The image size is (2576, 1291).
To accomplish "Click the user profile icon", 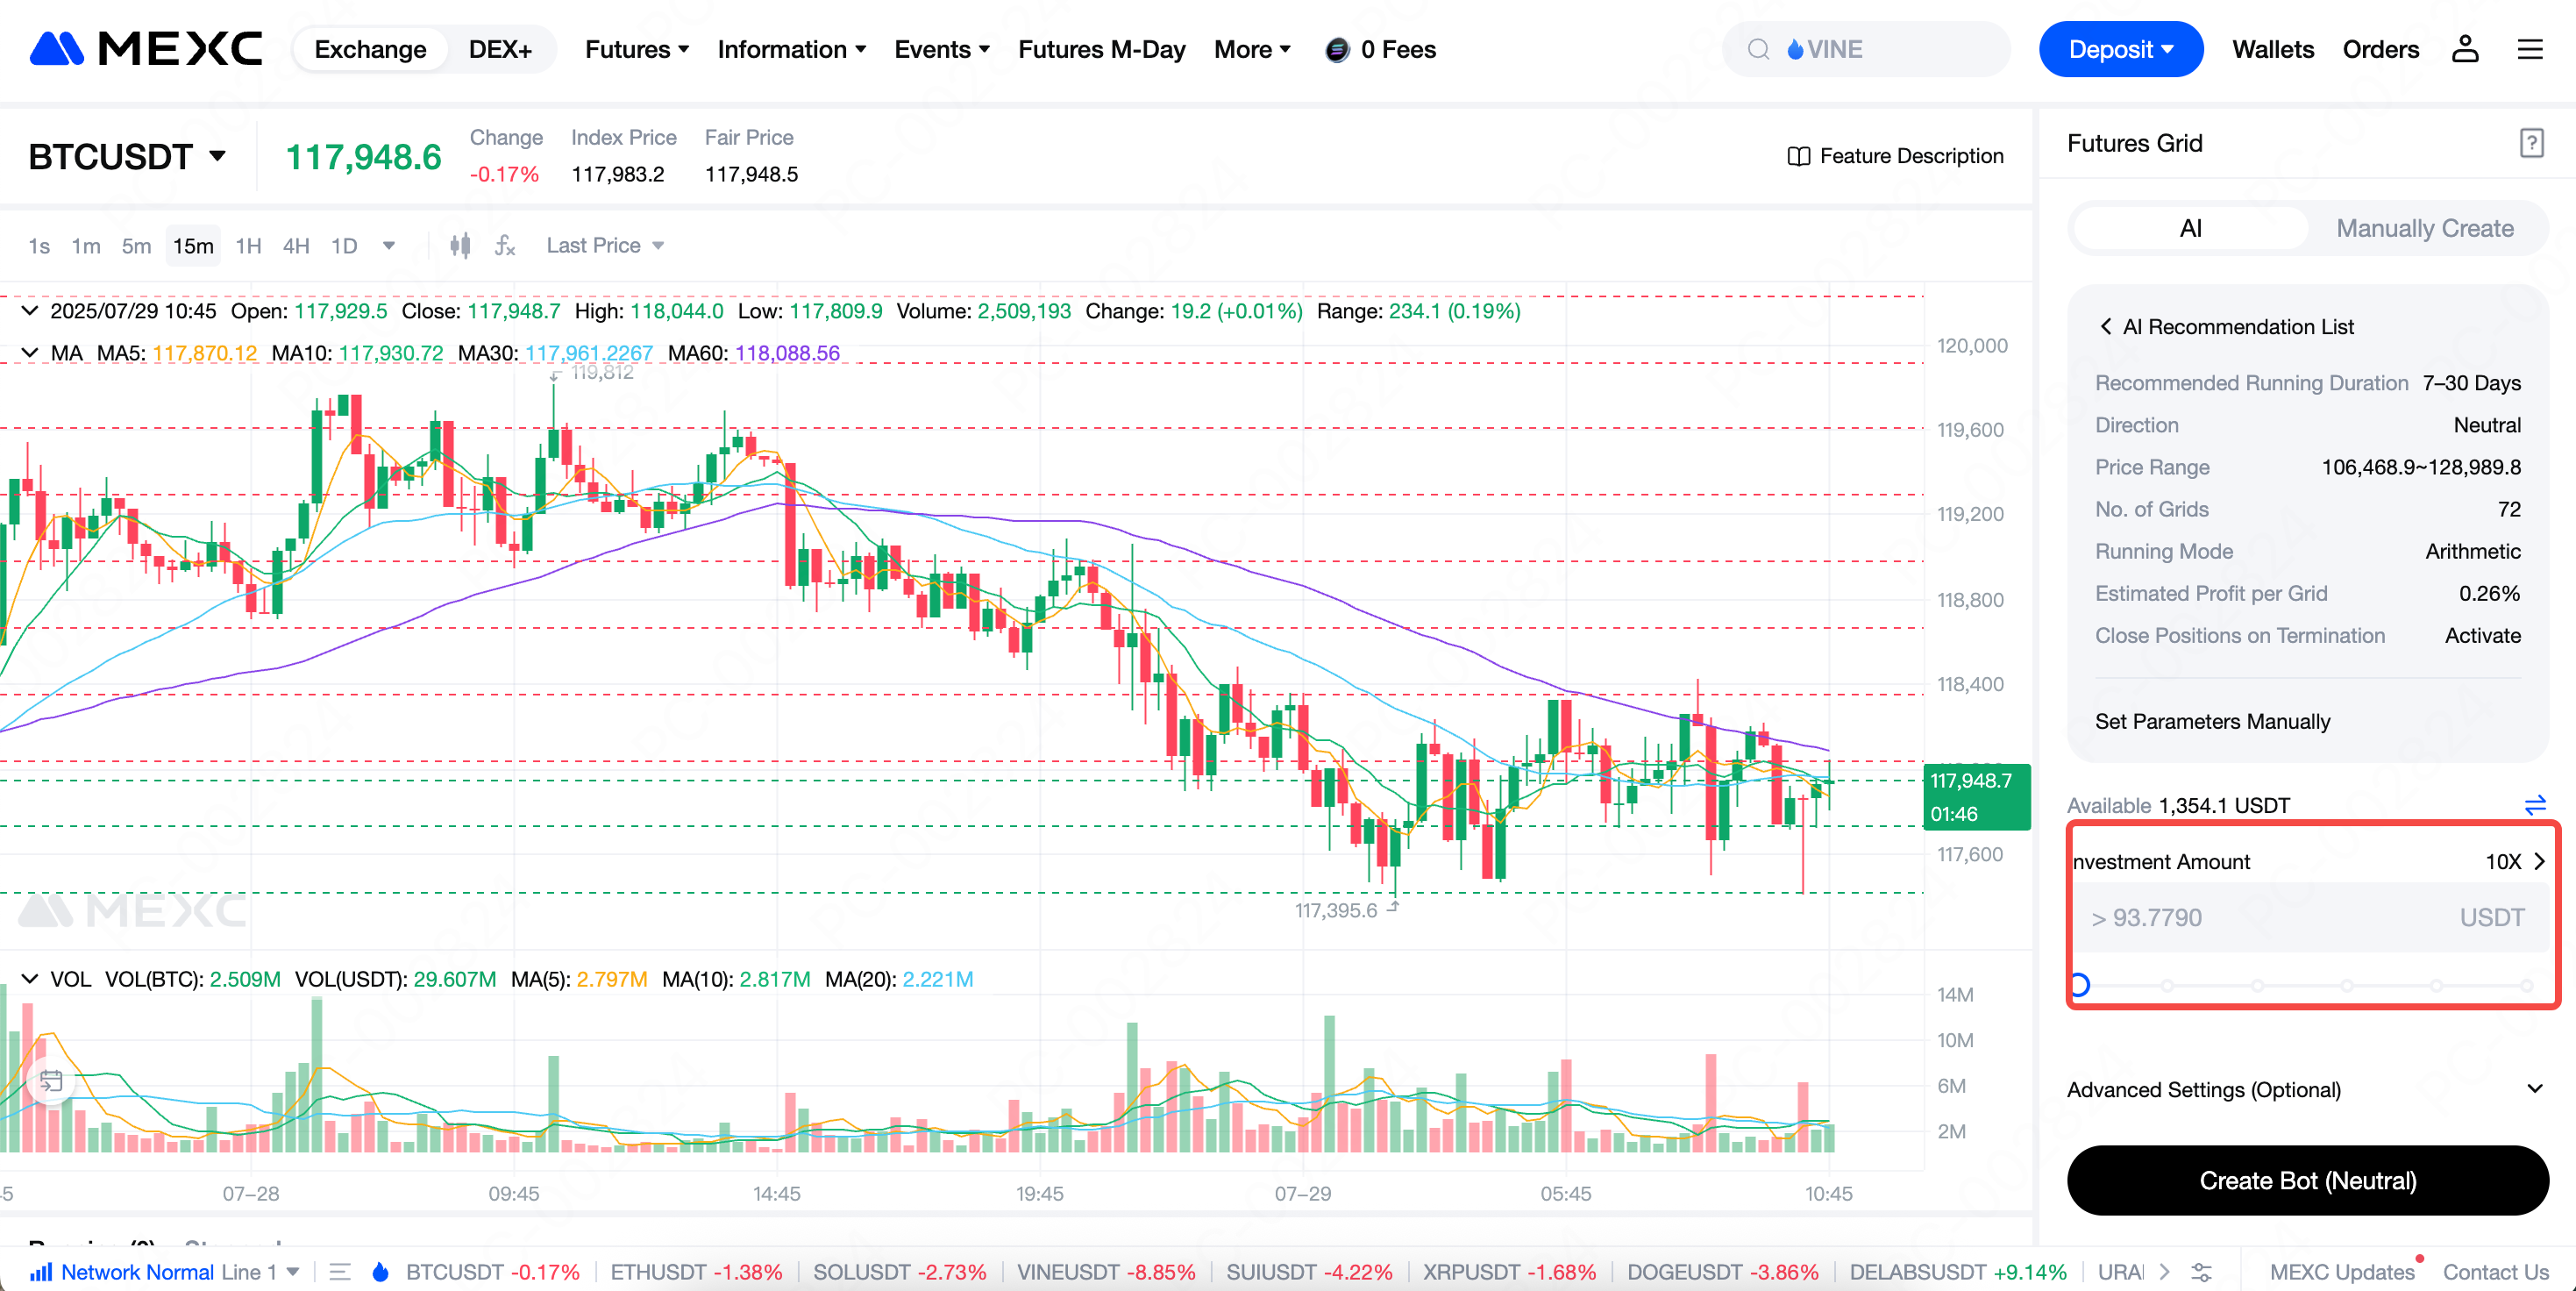I will coord(2464,49).
